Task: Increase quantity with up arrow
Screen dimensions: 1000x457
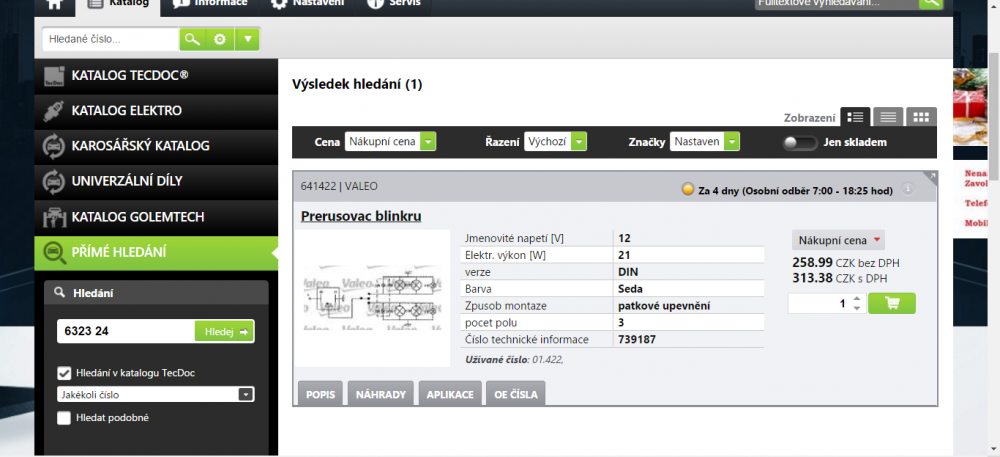Action: (857, 298)
